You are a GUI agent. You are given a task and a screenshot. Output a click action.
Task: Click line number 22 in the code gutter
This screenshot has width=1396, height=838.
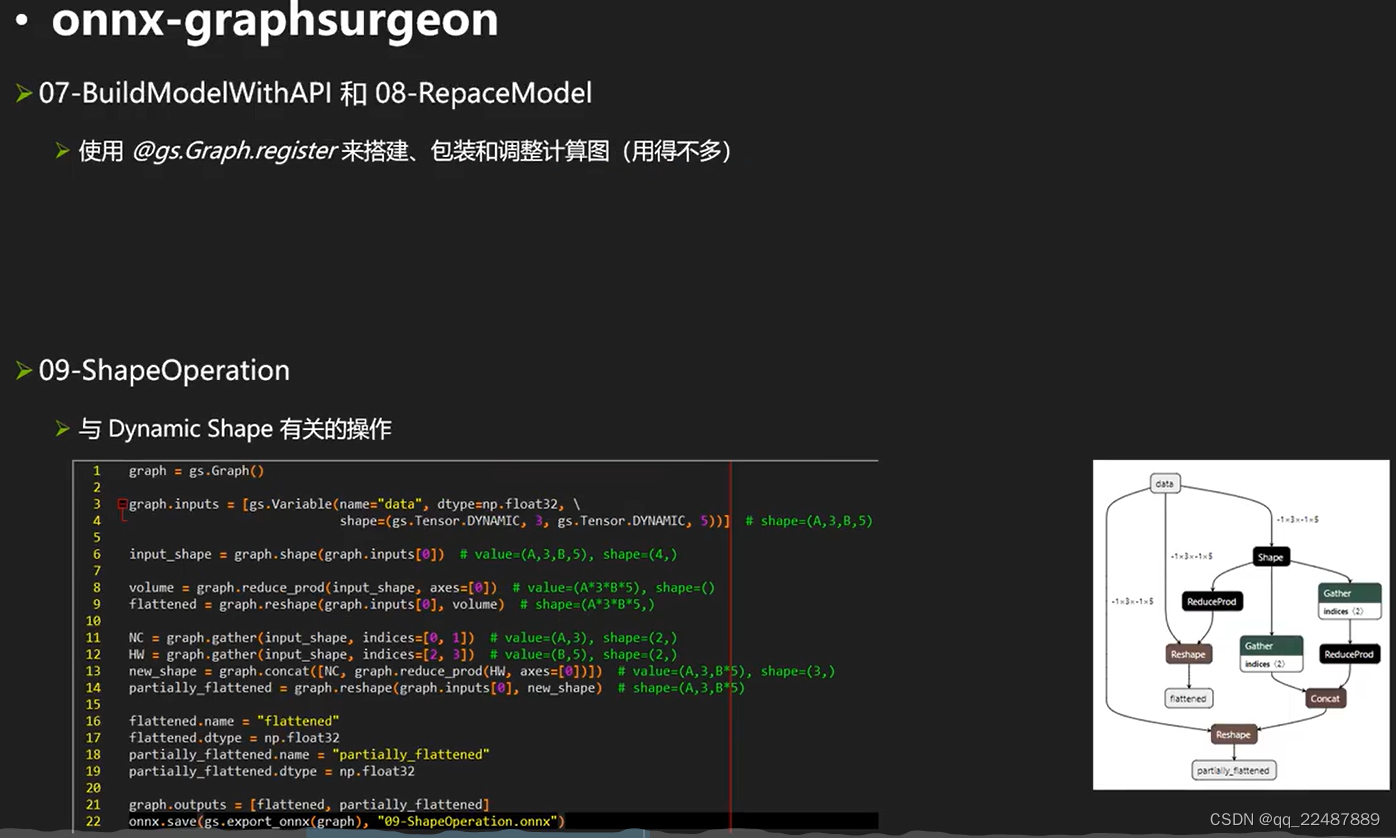pos(93,821)
